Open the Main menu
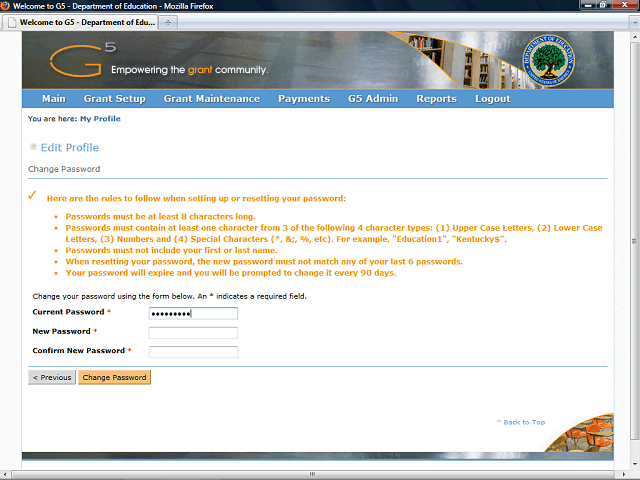Screen dimensions: 640x480 (54, 99)
